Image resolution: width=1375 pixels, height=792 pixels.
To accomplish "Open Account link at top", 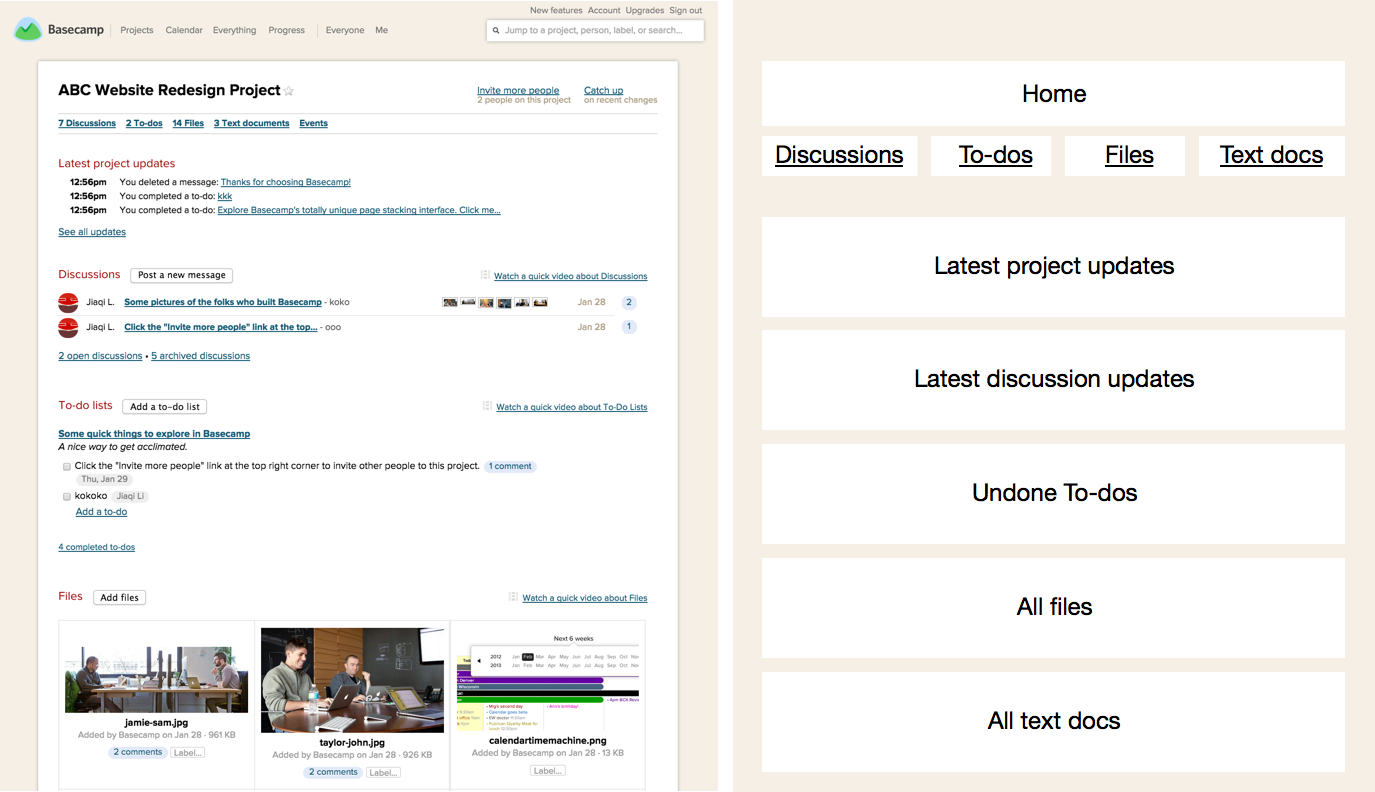I will 604,10.
